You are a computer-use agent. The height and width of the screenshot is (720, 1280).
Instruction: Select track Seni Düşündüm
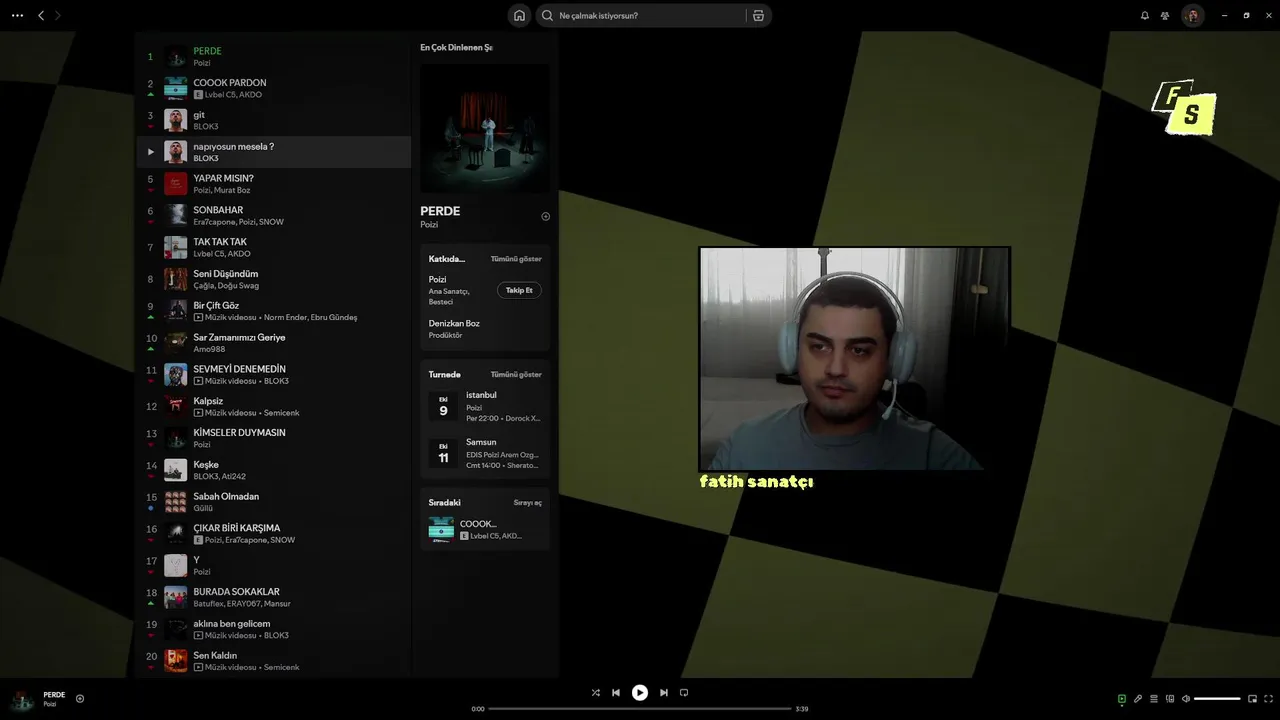coord(273,279)
